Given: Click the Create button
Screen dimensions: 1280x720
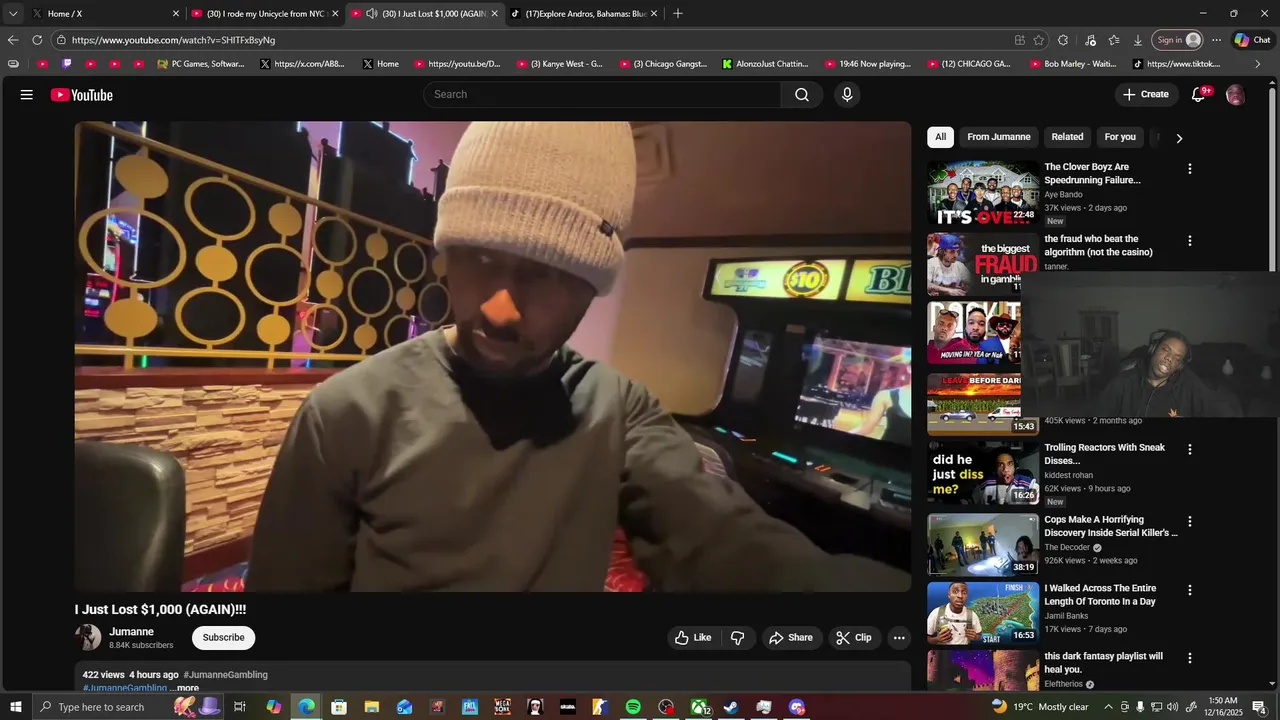Looking at the screenshot, I should click(1146, 95).
